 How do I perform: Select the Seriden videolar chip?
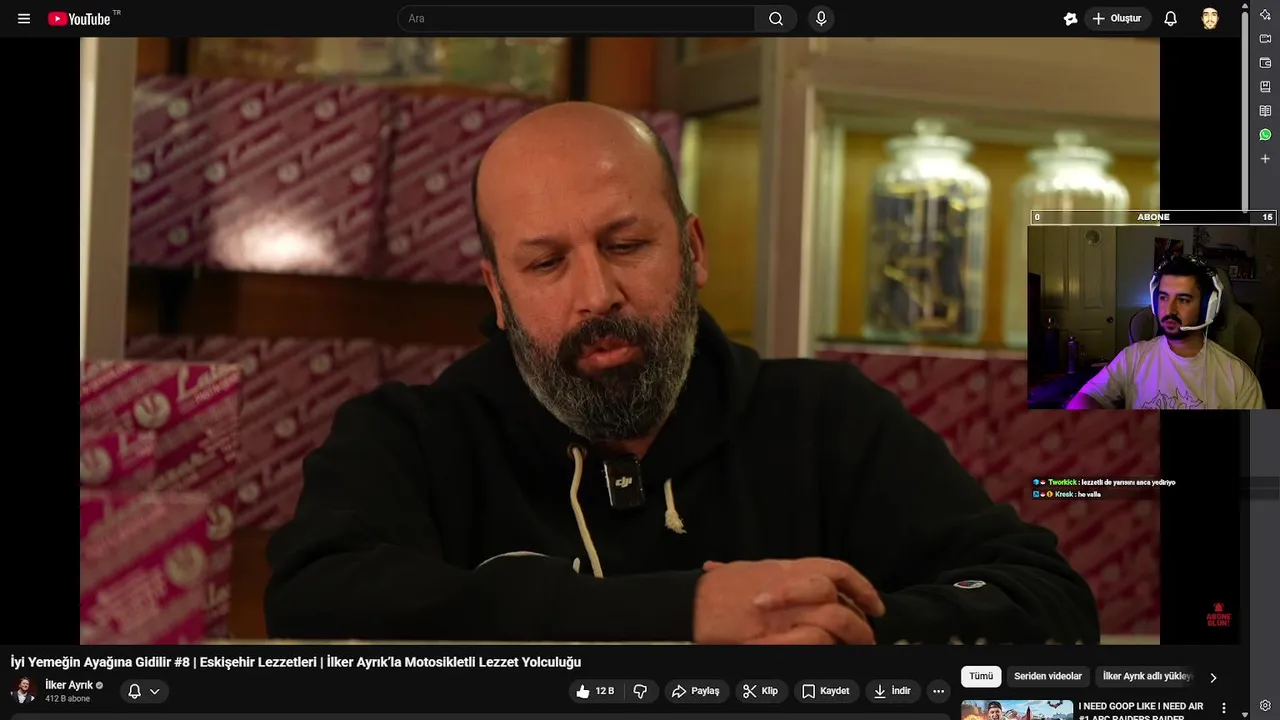(1048, 677)
